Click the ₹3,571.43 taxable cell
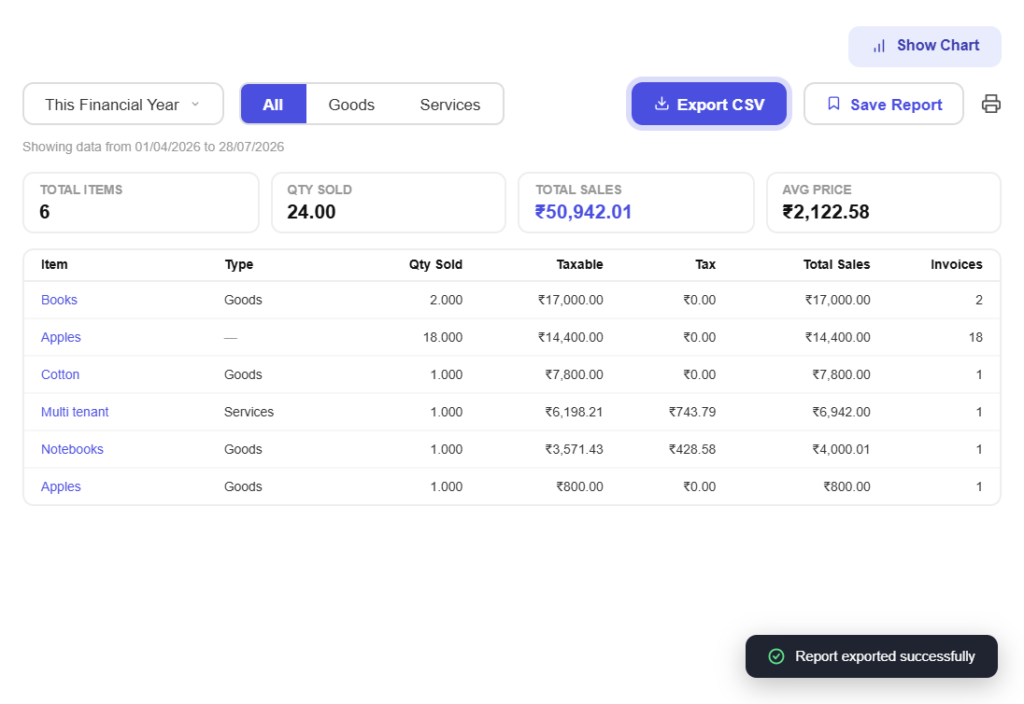This screenshot has height=704, width=1024. pos(573,449)
